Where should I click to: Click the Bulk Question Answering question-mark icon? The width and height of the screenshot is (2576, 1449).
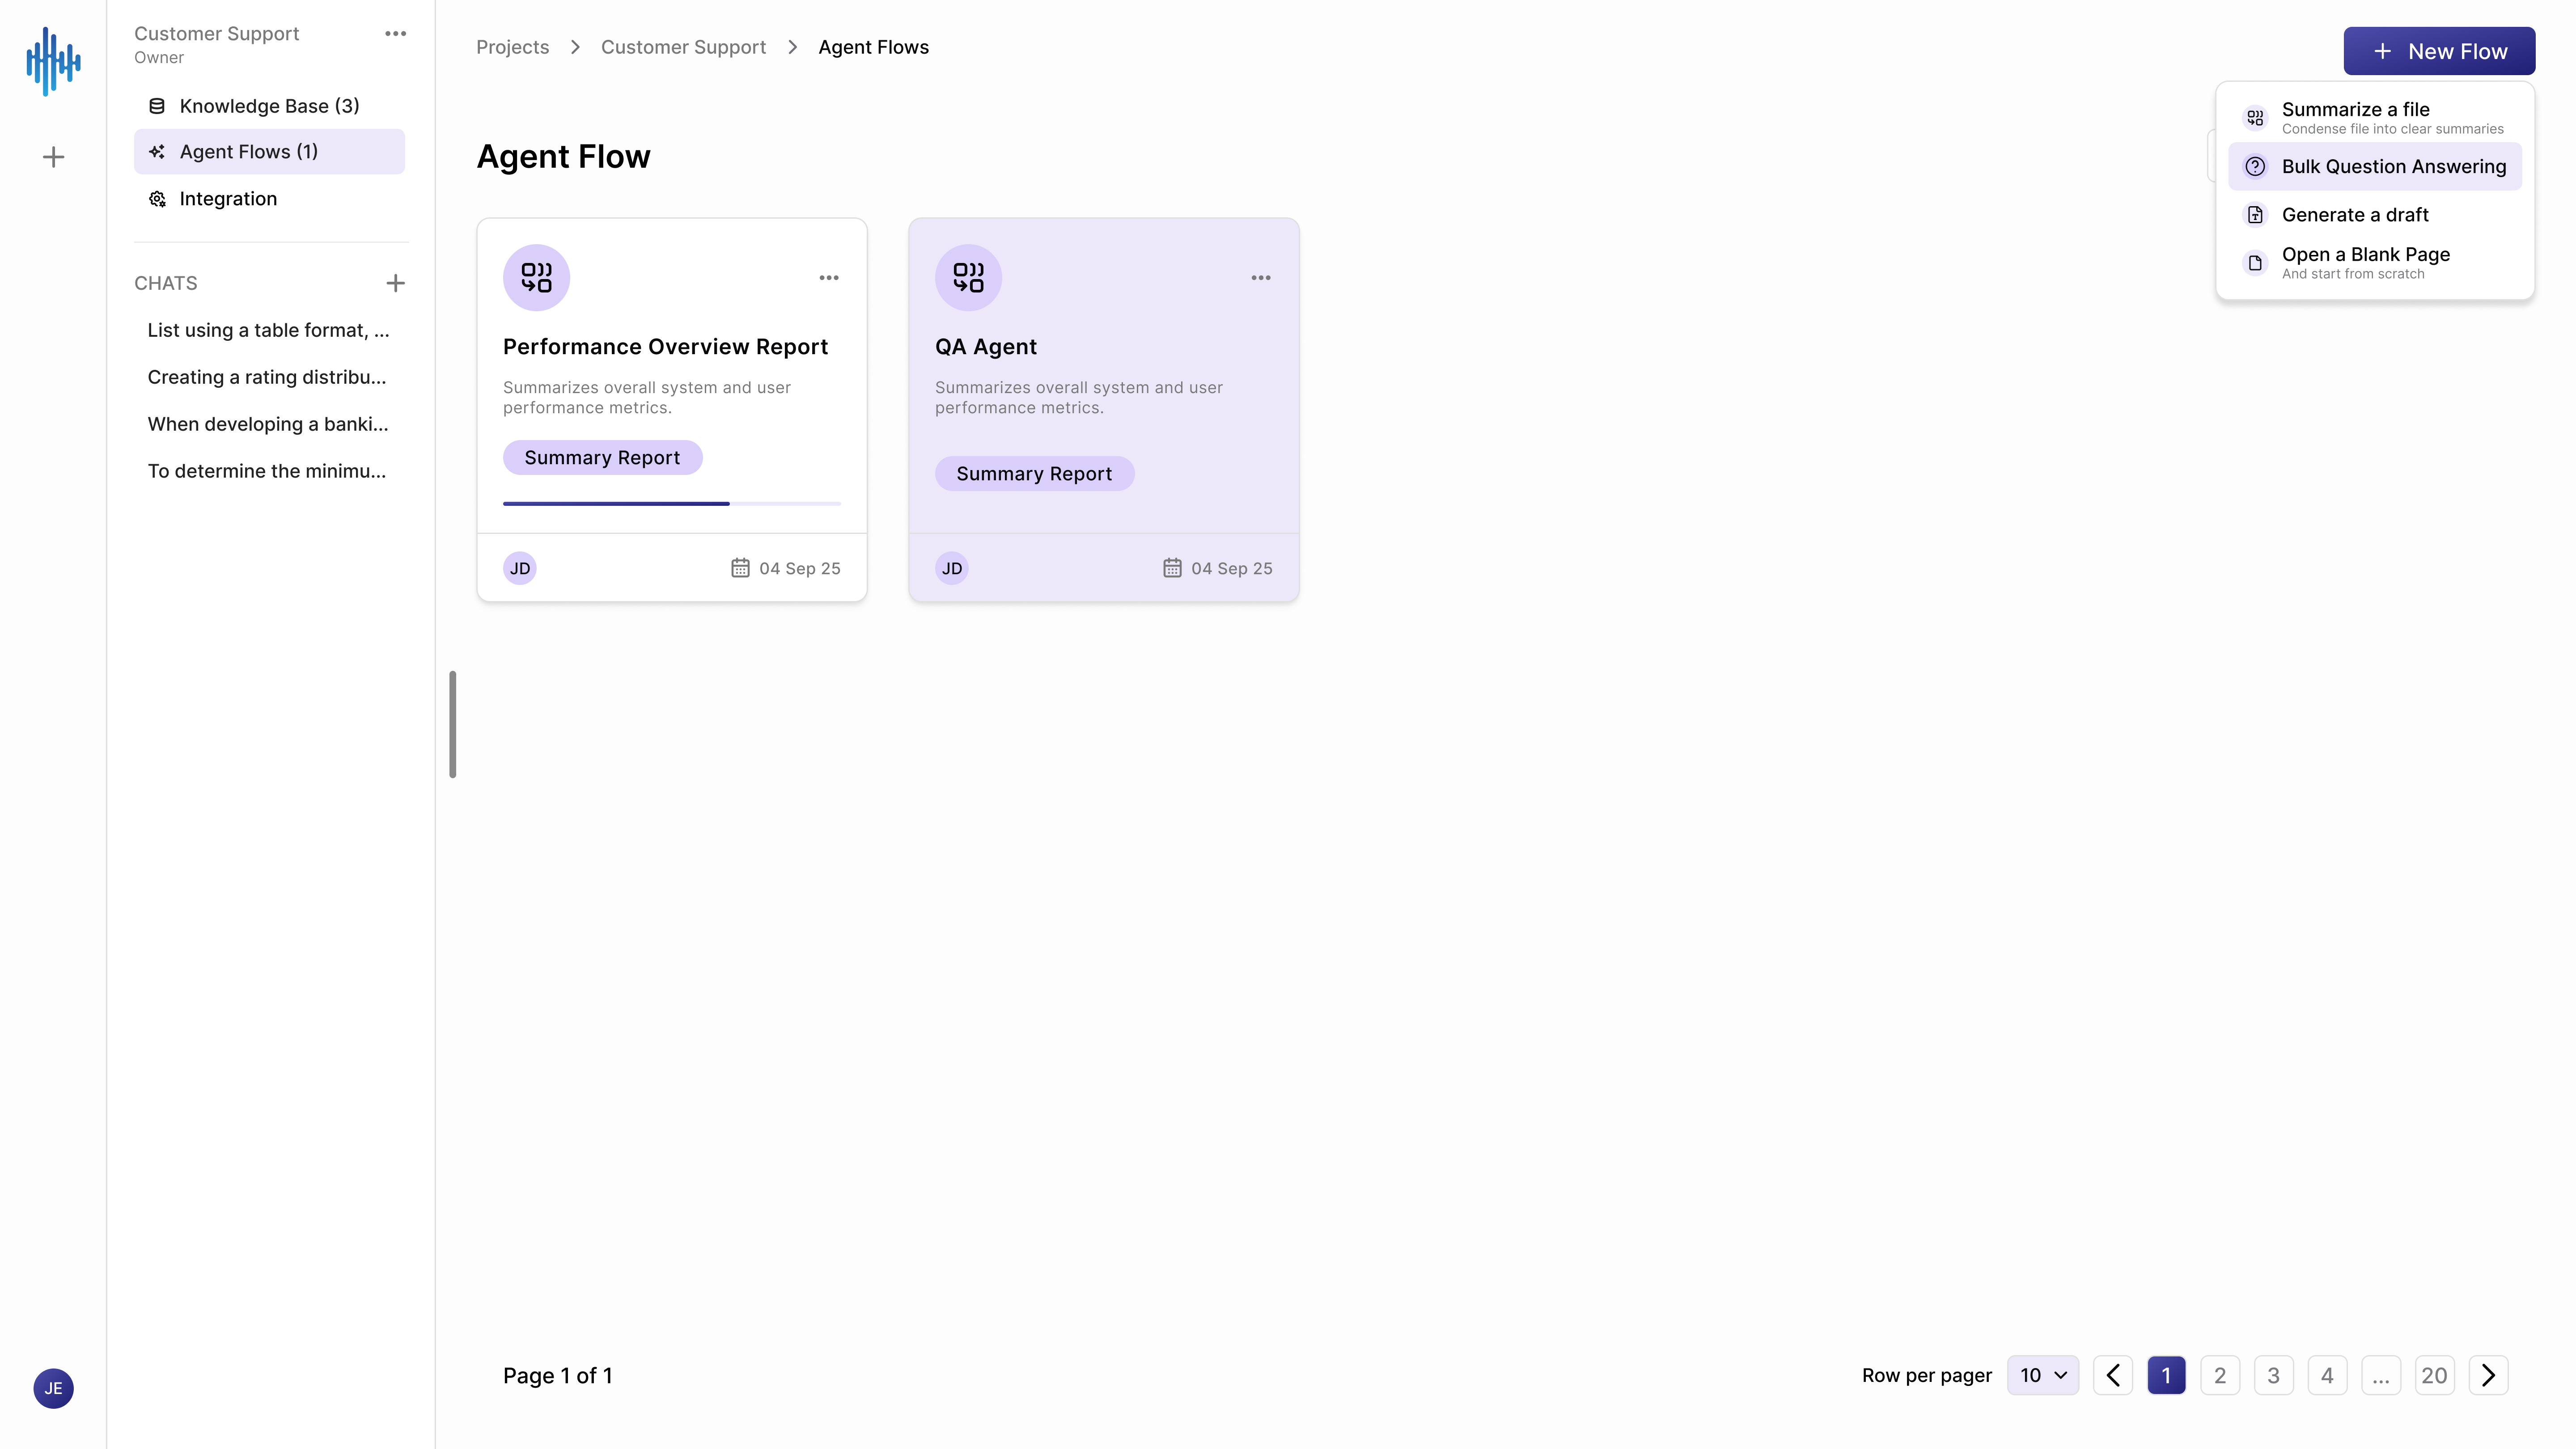point(2255,167)
